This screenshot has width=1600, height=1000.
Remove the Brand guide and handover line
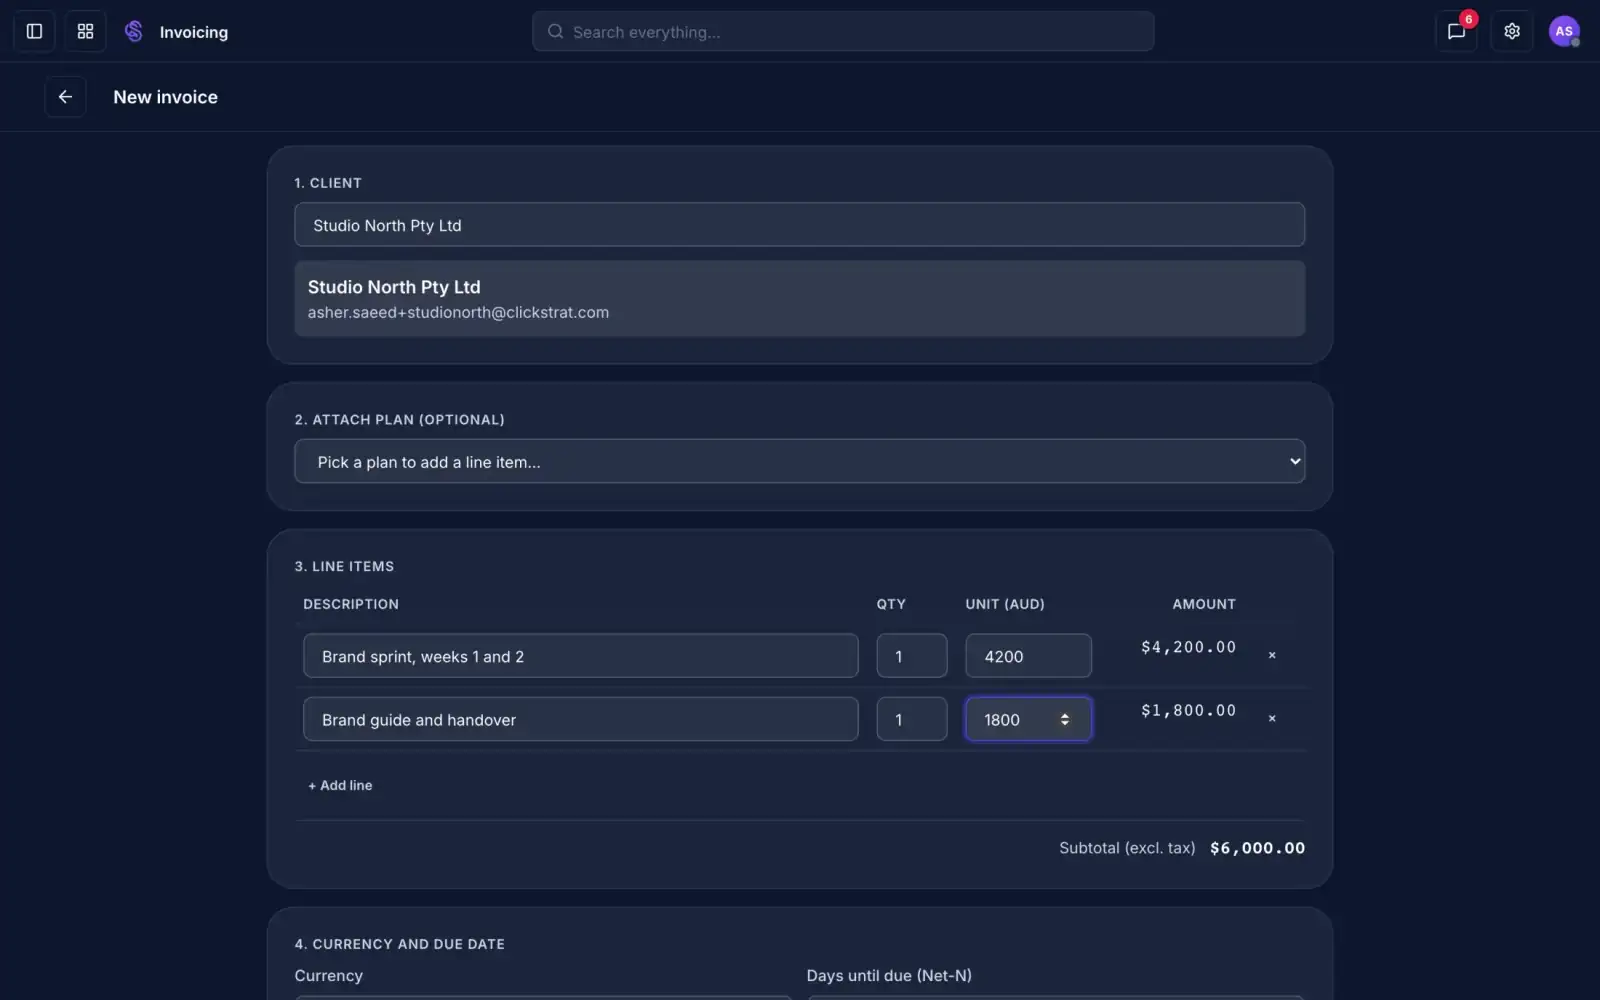point(1272,718)
